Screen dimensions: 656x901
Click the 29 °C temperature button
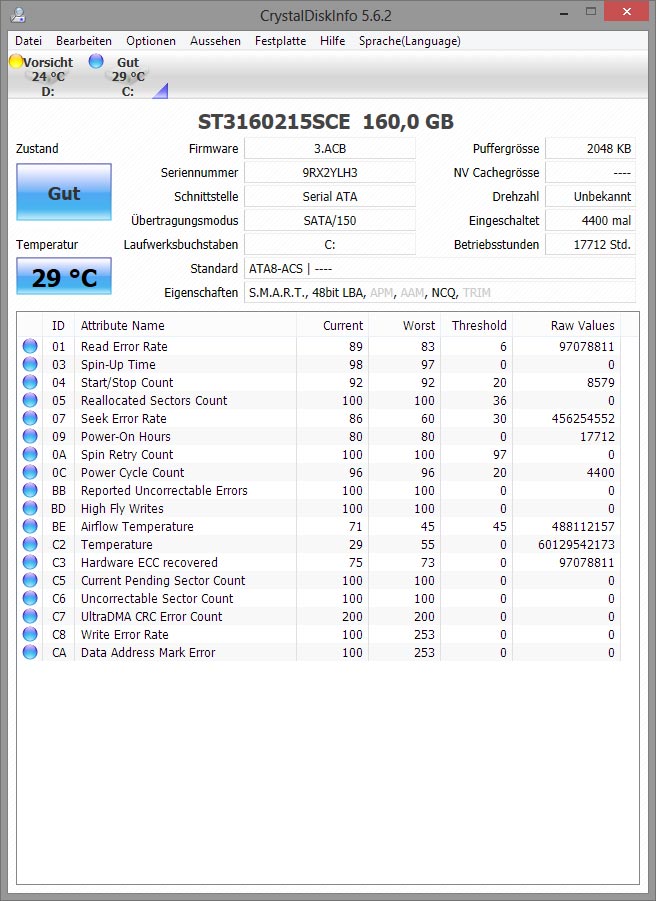[x=64, y=276]
